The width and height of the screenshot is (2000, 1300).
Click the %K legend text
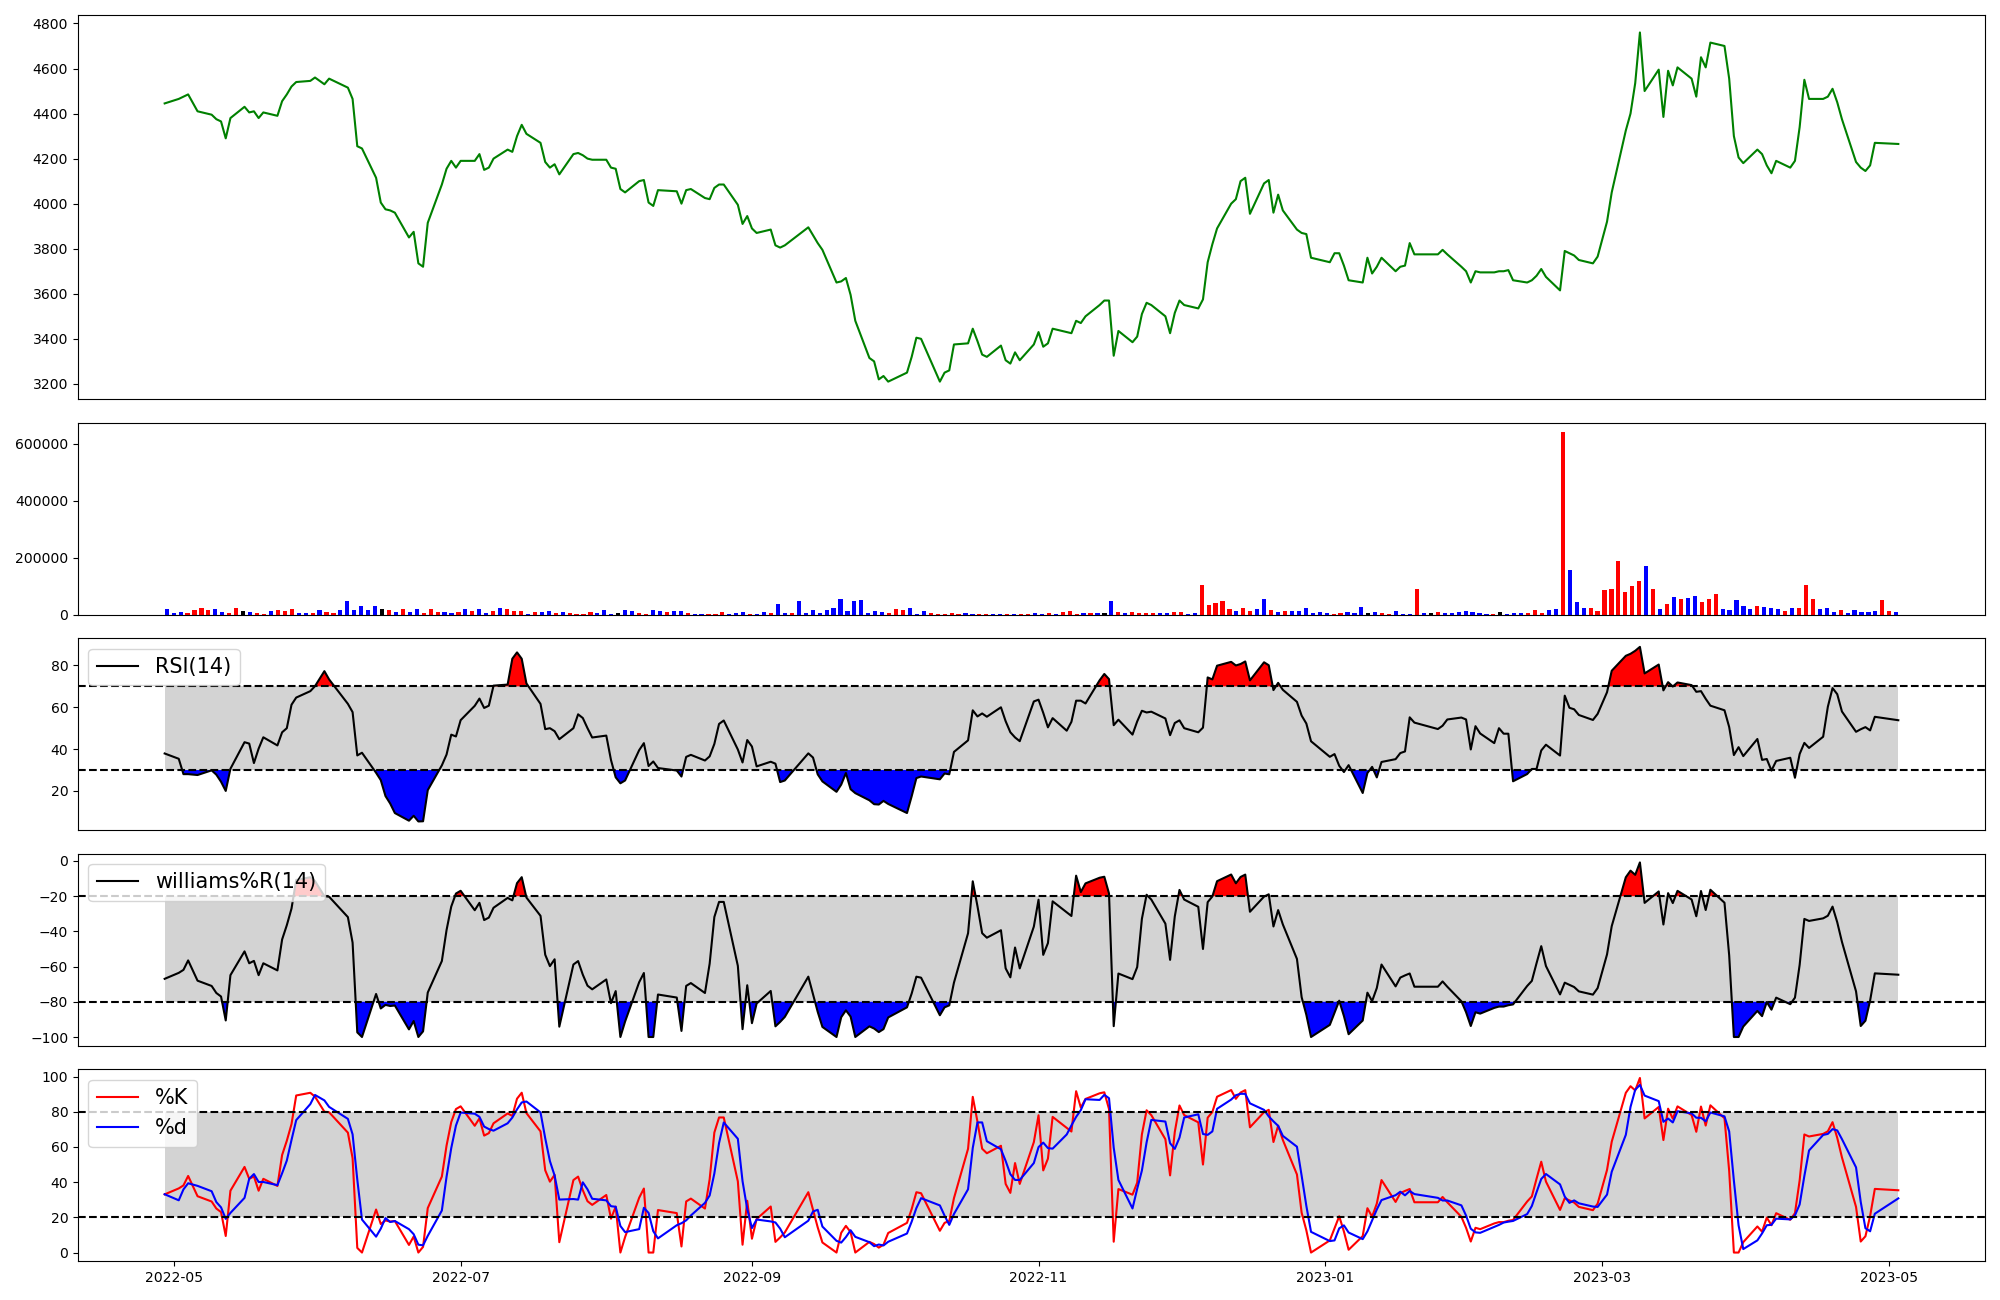170,1097
